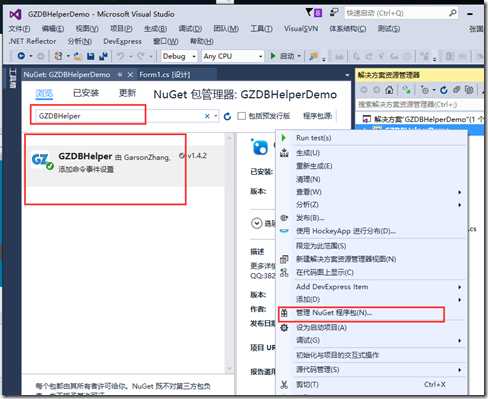Select the GZDBHelper package in results list
This screenshot has width=488, height=399.
click(125, 166)
